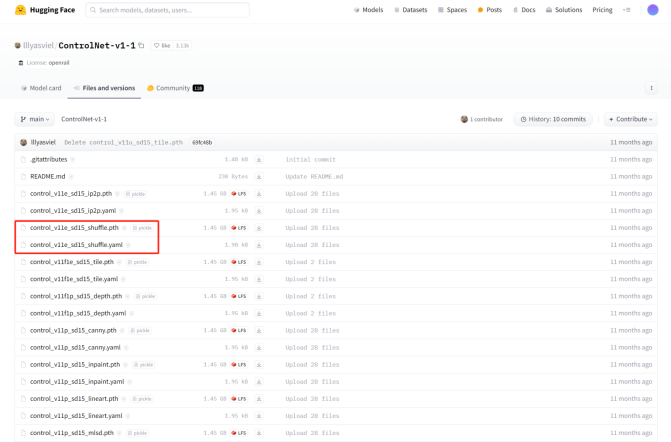Download control_v11e_sd15_ip2p.pth file
Image resolution: width=671 pixels, height=442 pixels.
(x=259, y=194)
